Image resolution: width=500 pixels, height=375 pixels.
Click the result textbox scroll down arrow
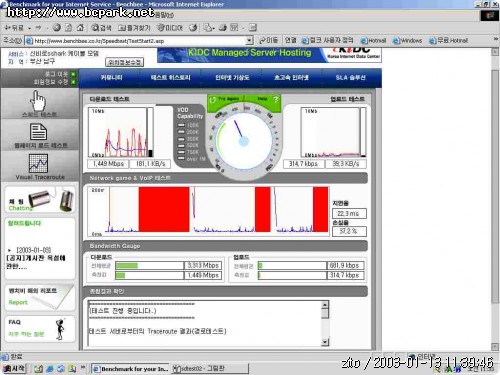[x=325, y=342]
